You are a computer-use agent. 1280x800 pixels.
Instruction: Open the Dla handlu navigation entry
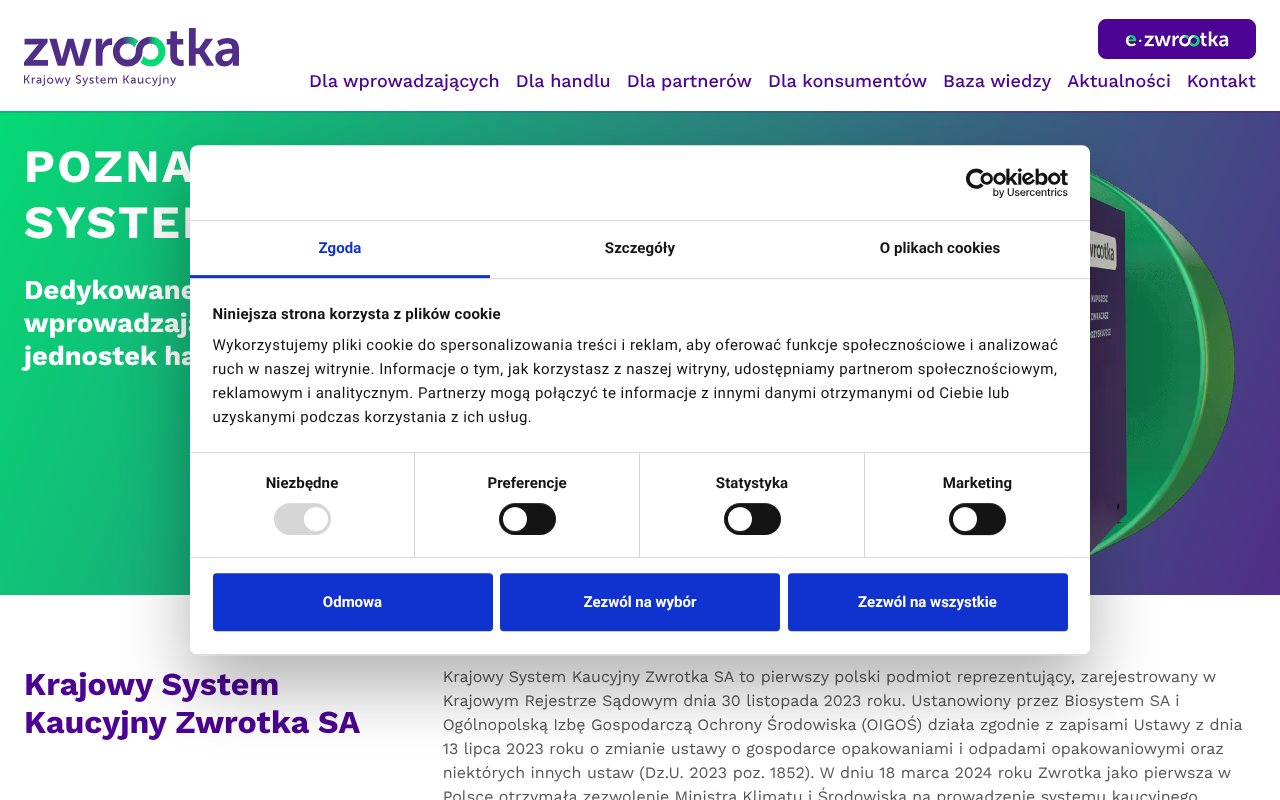pyautogui.click(x=562, y=81)
